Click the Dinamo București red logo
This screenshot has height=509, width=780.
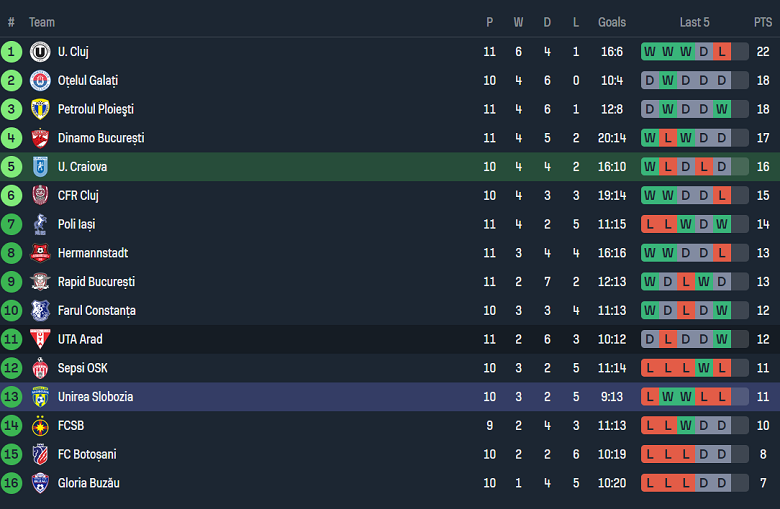(x=40, y=138)
